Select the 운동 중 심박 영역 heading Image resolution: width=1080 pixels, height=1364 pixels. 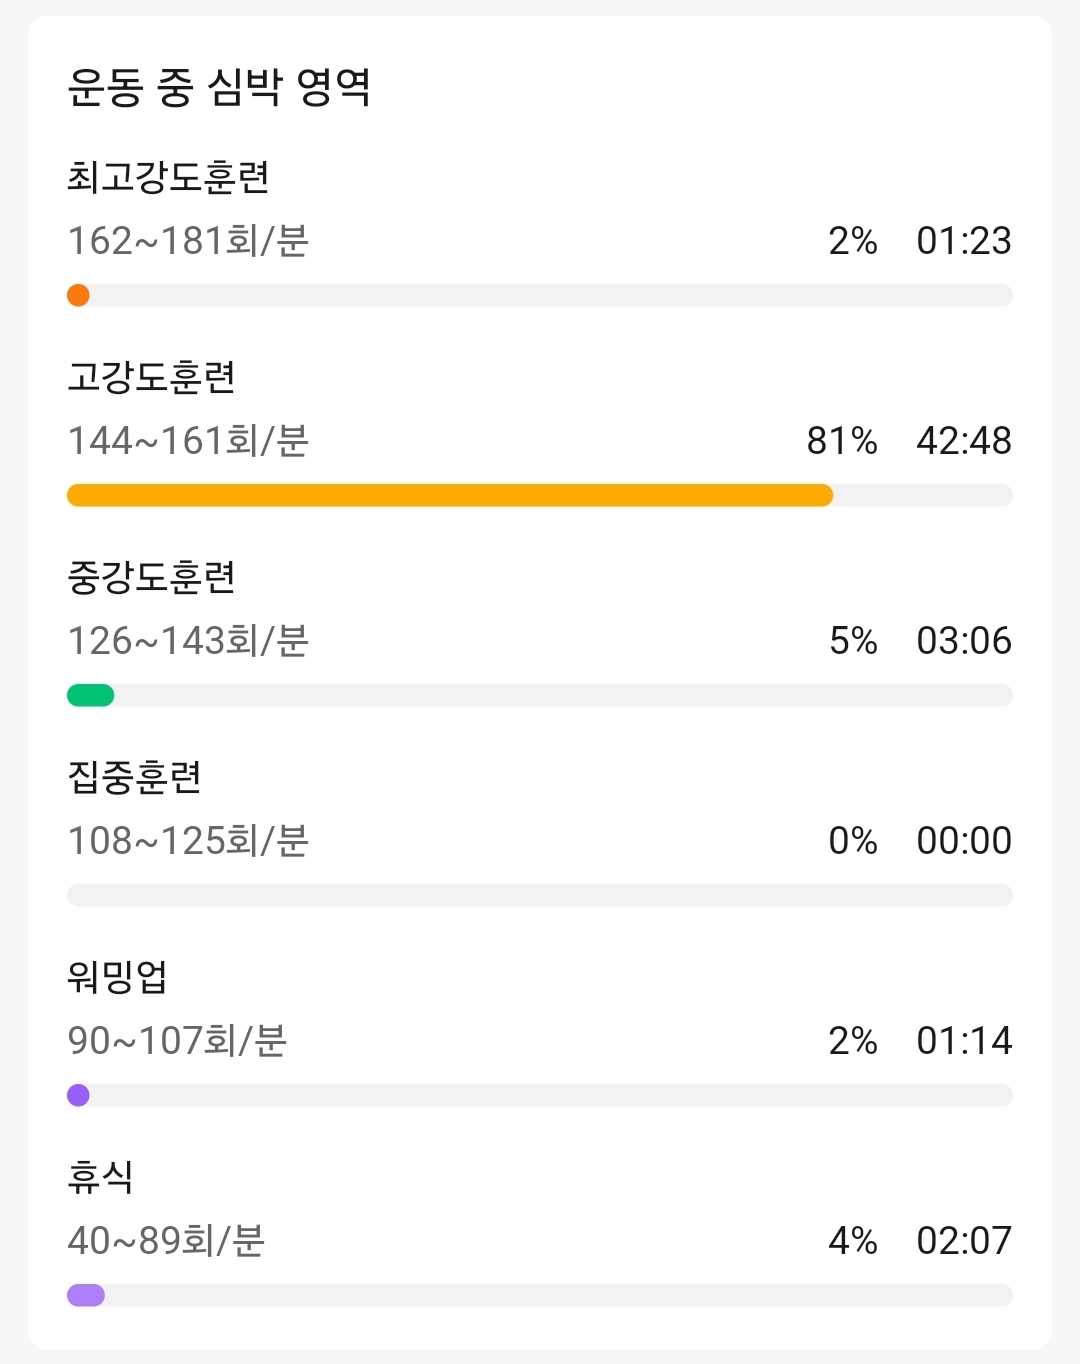click(x=219, y=87)
